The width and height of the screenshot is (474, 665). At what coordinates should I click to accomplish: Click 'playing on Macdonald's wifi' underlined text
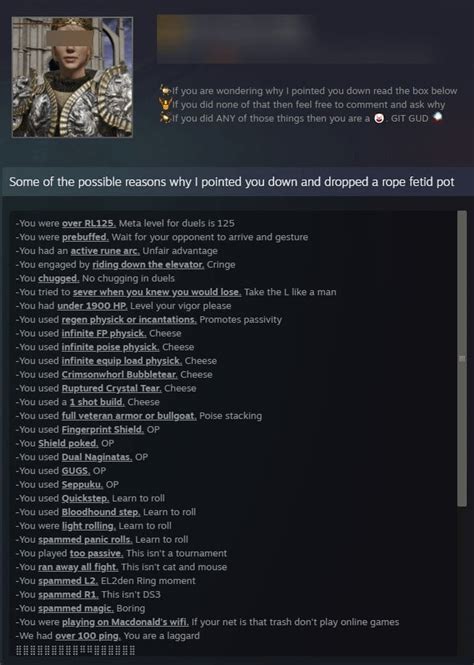click(125, 622)
